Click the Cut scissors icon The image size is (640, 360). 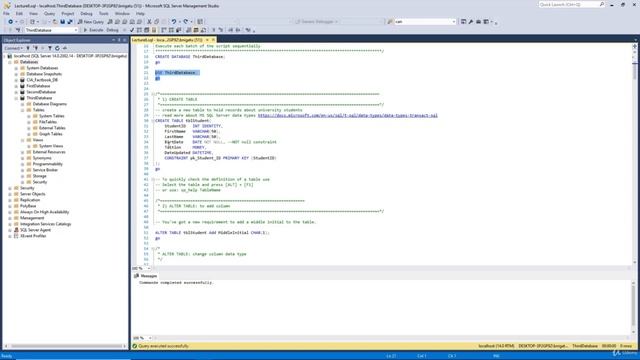pyautogui.click(x=149, y=22)
